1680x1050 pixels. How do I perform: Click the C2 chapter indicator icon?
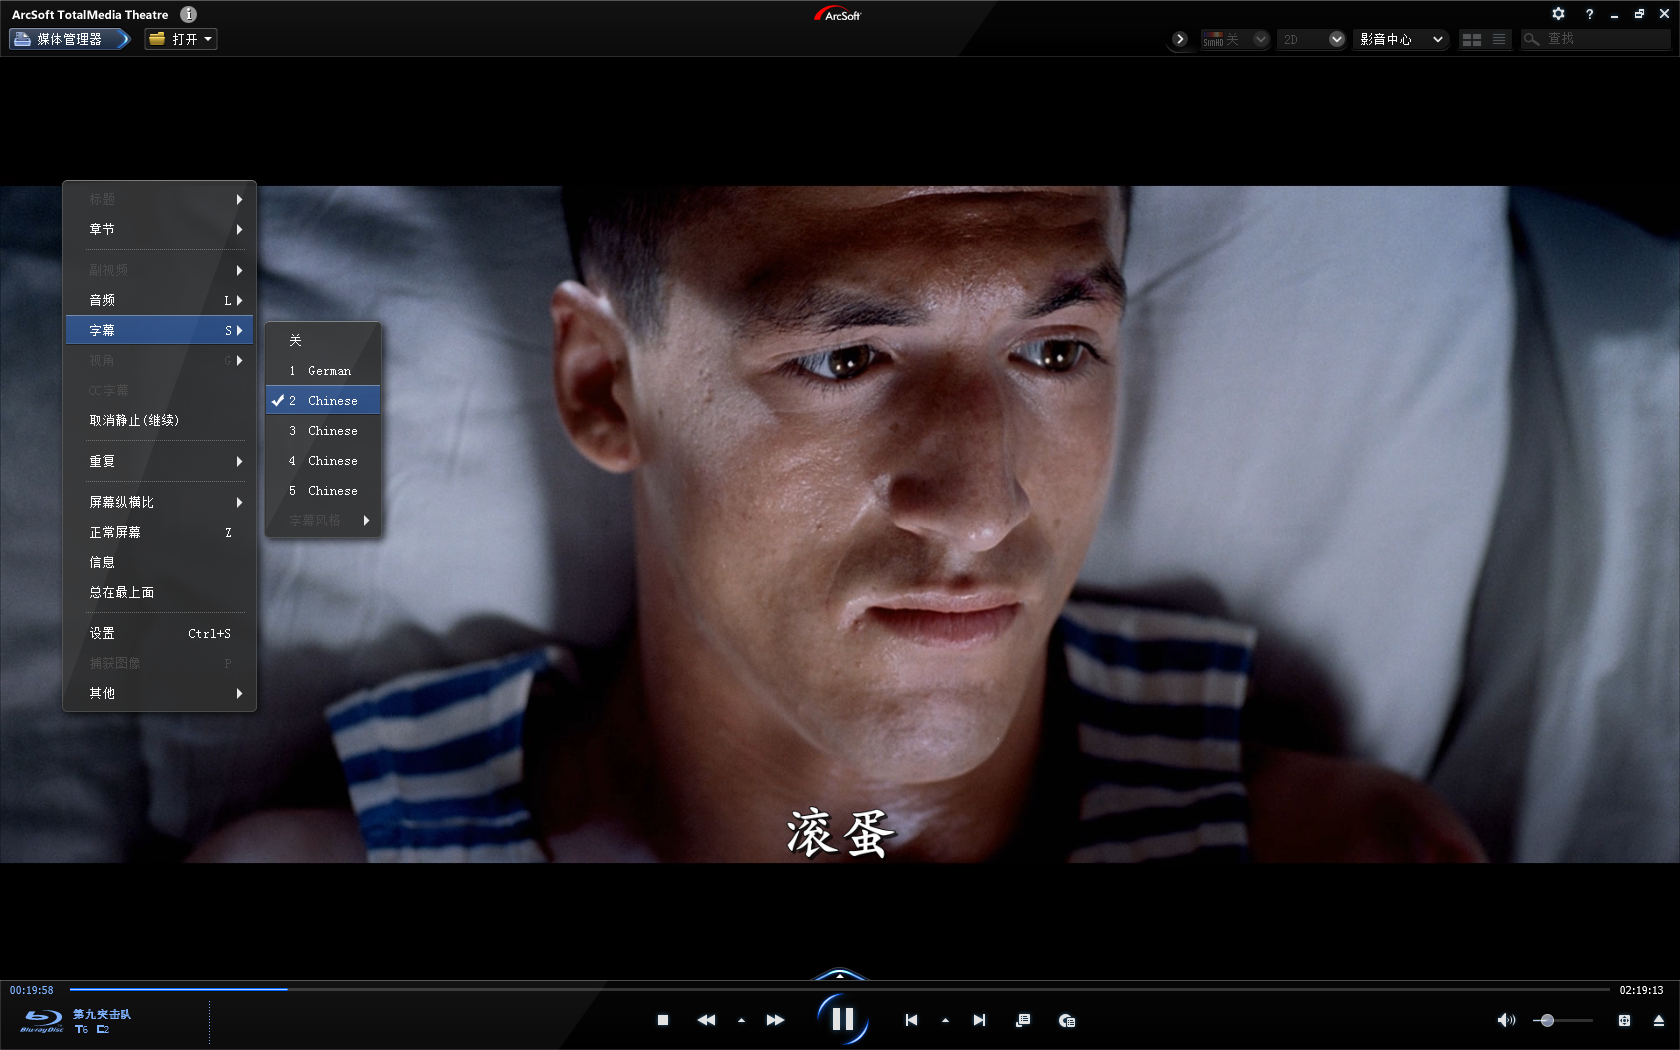click(x=103, y=1029)
